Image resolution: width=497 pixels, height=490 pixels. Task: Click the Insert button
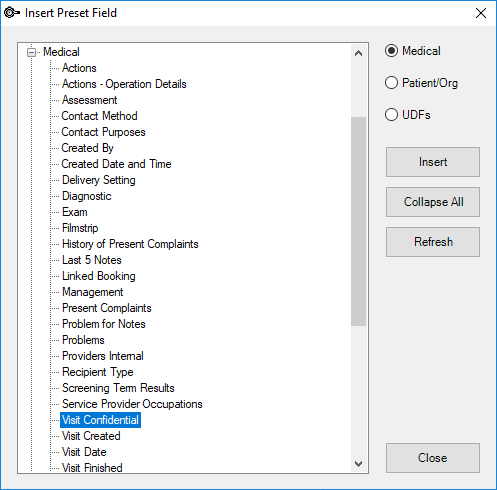point(433,162)
